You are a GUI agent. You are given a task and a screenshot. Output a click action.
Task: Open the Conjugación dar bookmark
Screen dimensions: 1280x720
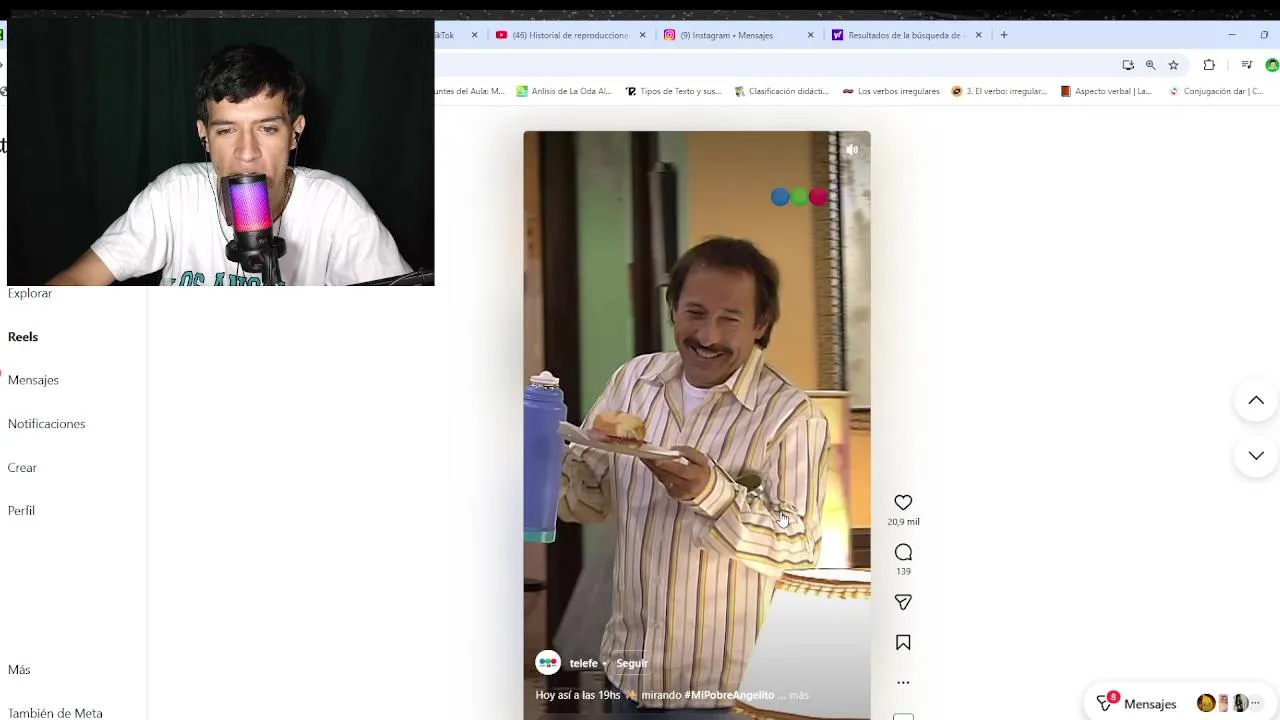click(1216, 91)
